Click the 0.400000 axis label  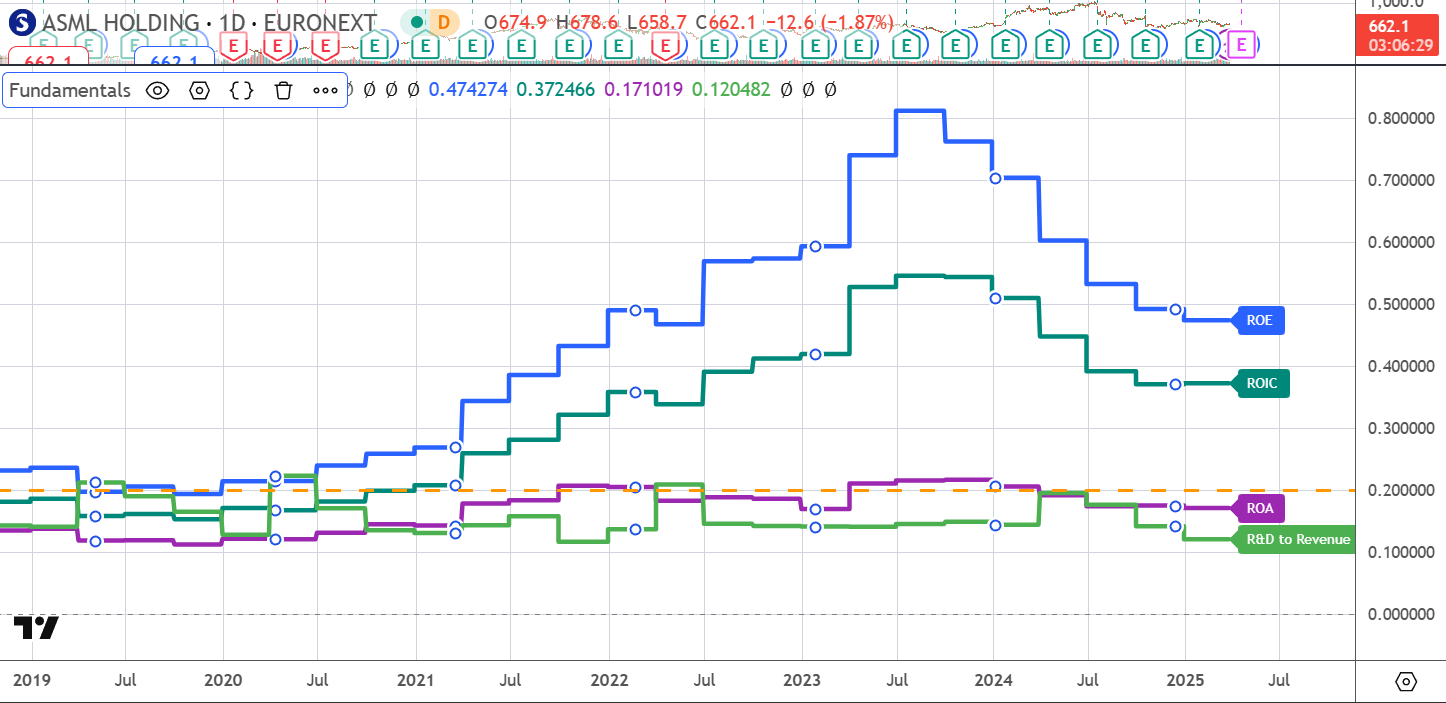1401,367
